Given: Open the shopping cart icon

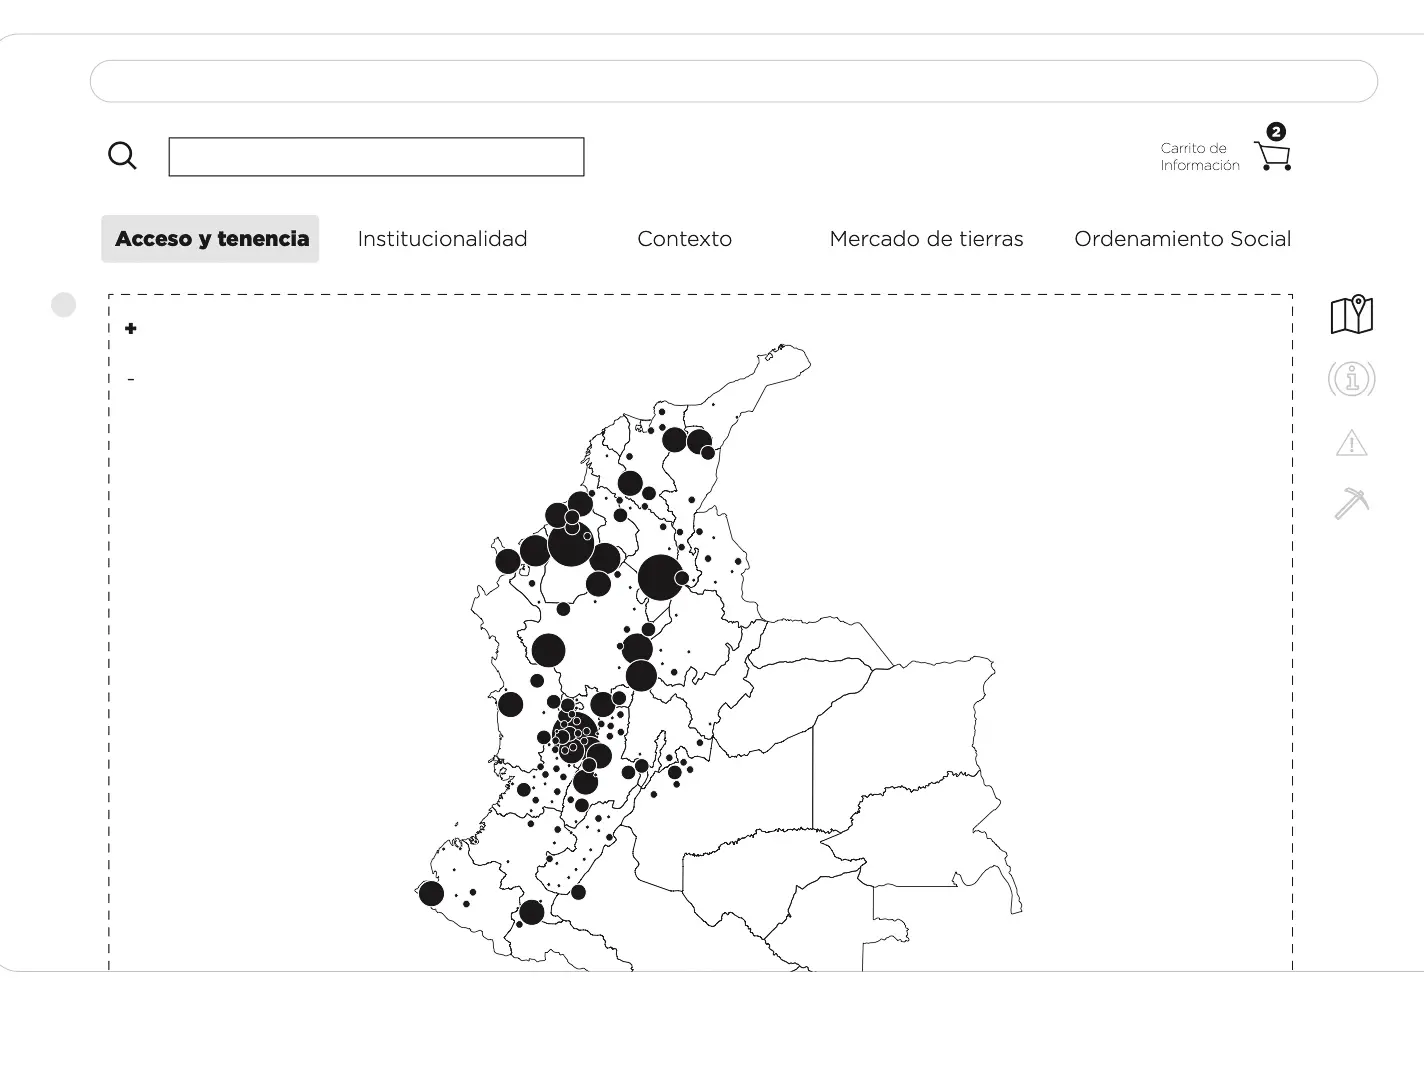Looking at the screenshot, I should coord(1273,157).
